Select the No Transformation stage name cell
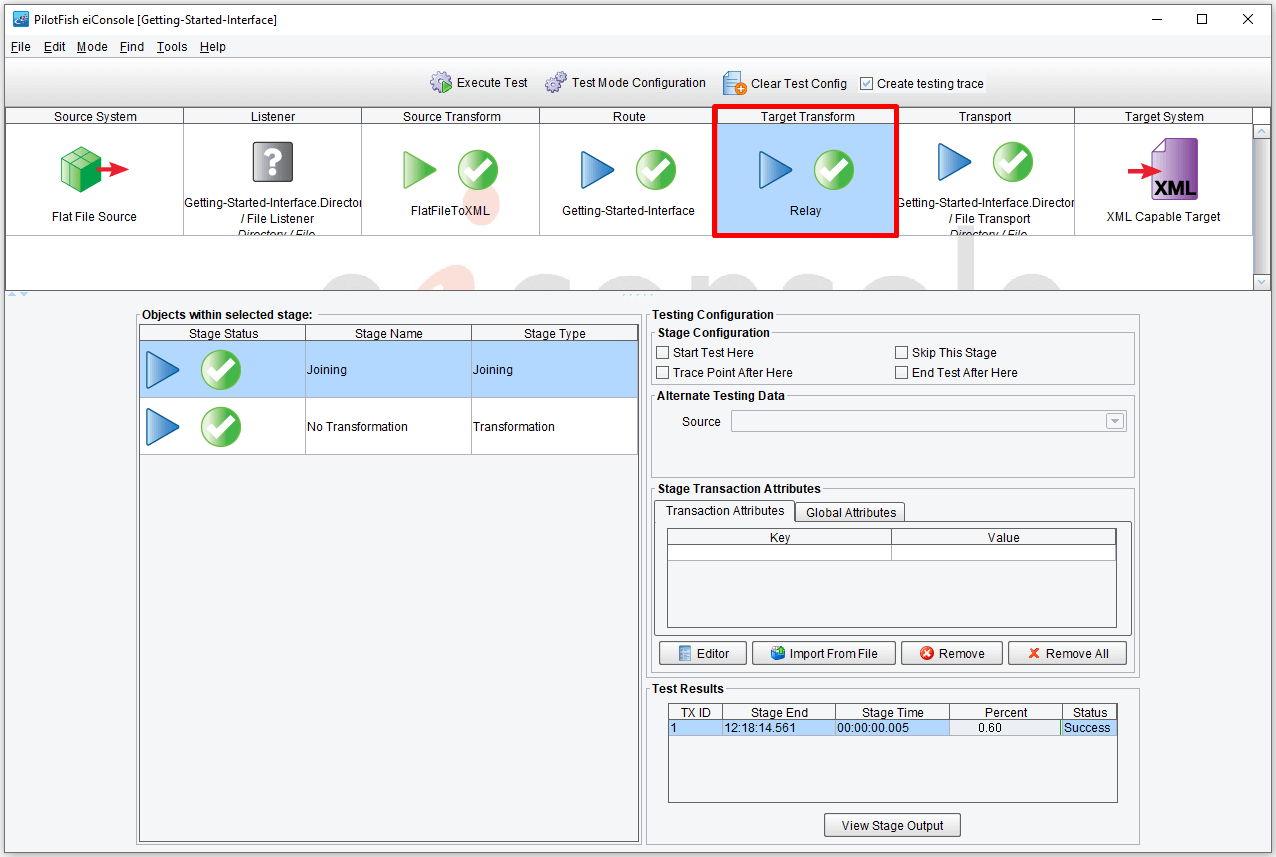This screenshot has width=1276, height=857. (388, 427)
